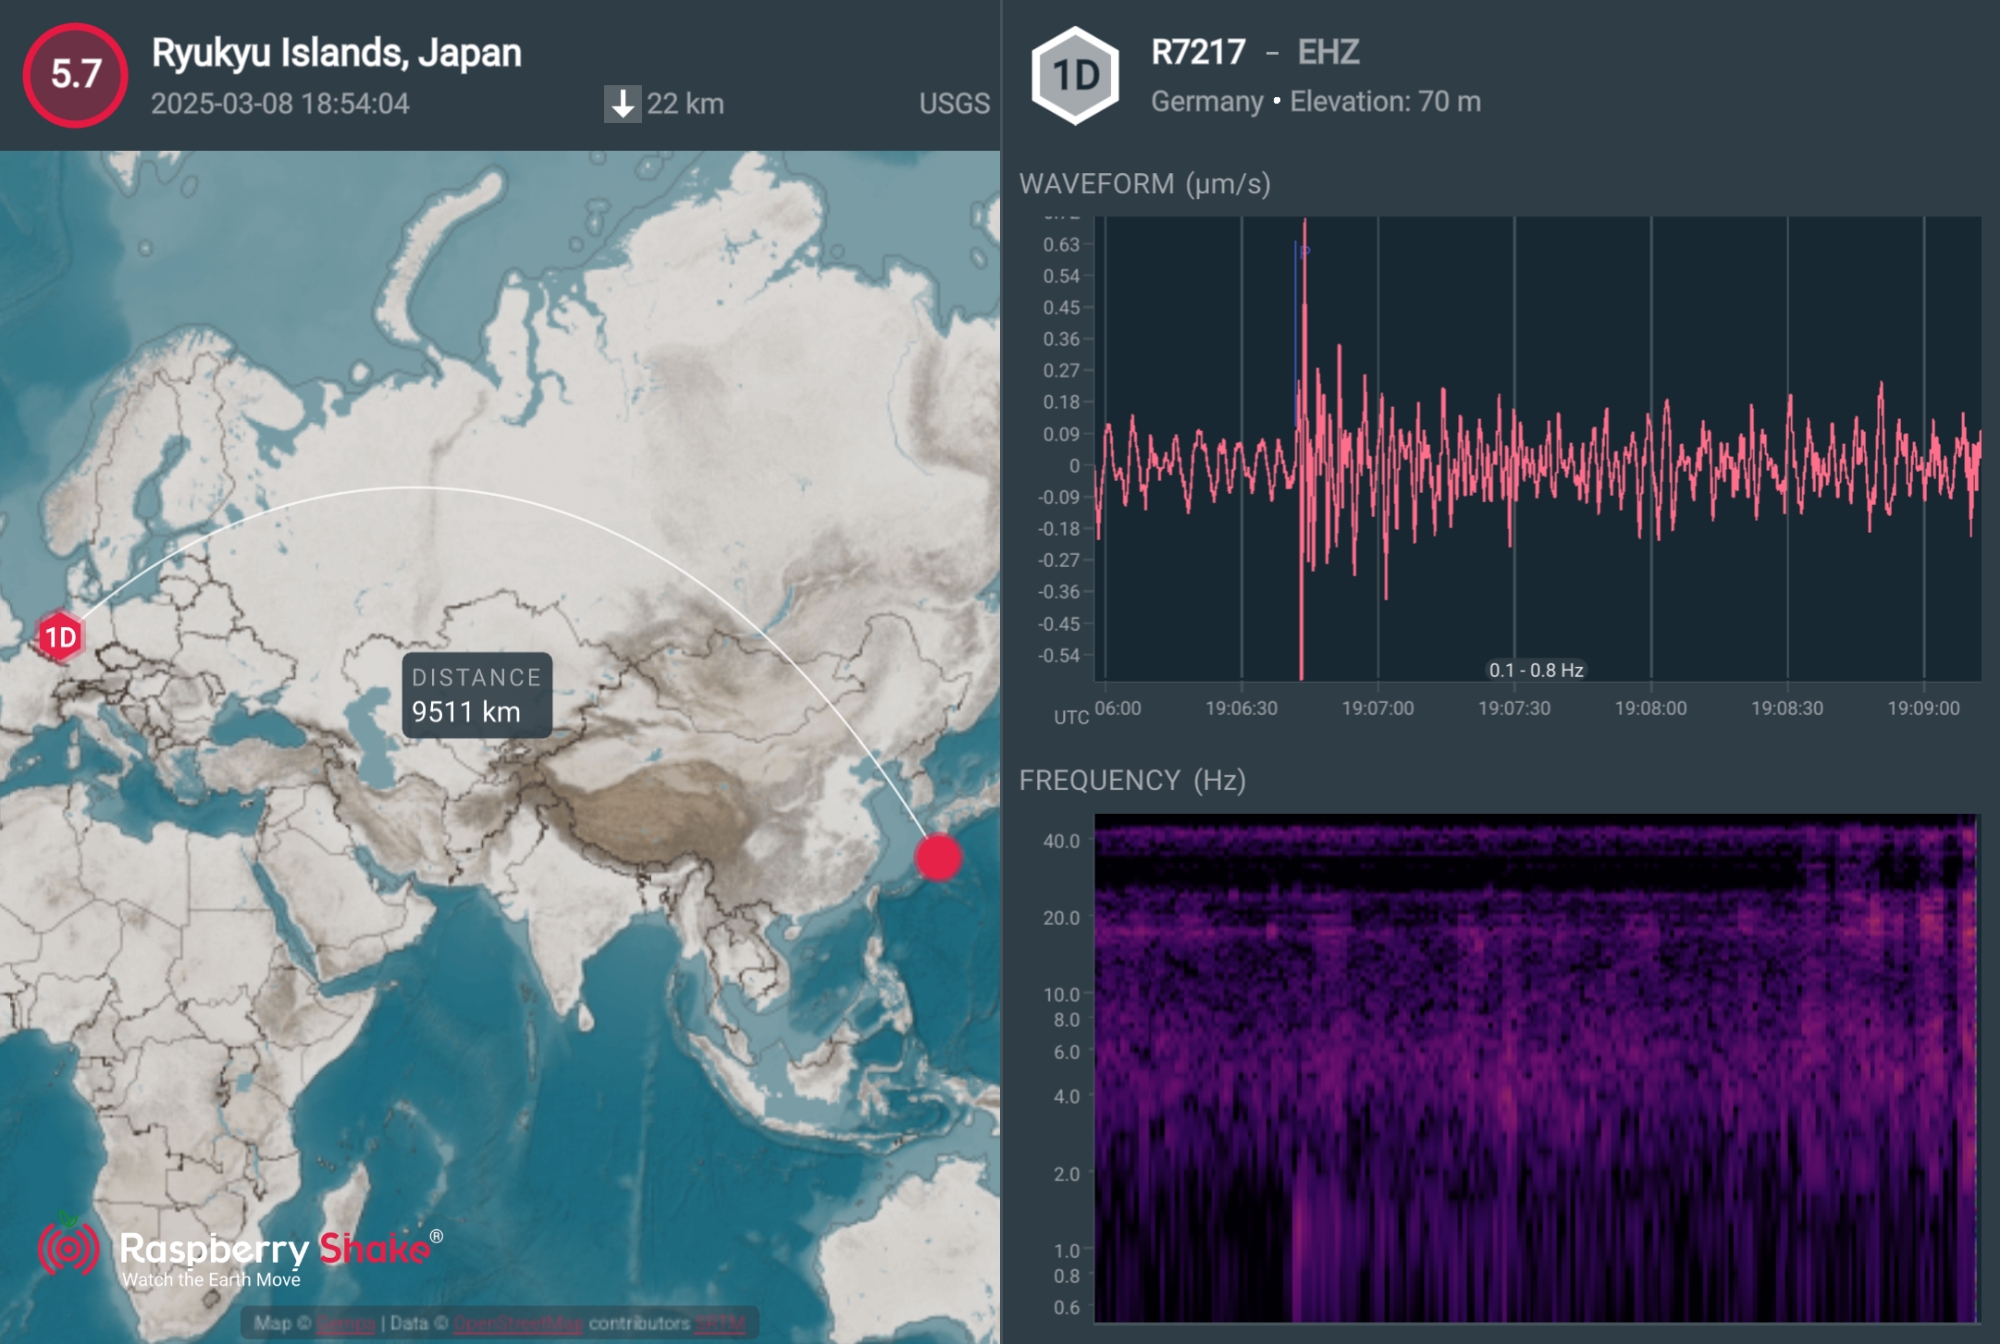
Task: Click the 19:09:00 time axis label
Action: point(1924,708)
